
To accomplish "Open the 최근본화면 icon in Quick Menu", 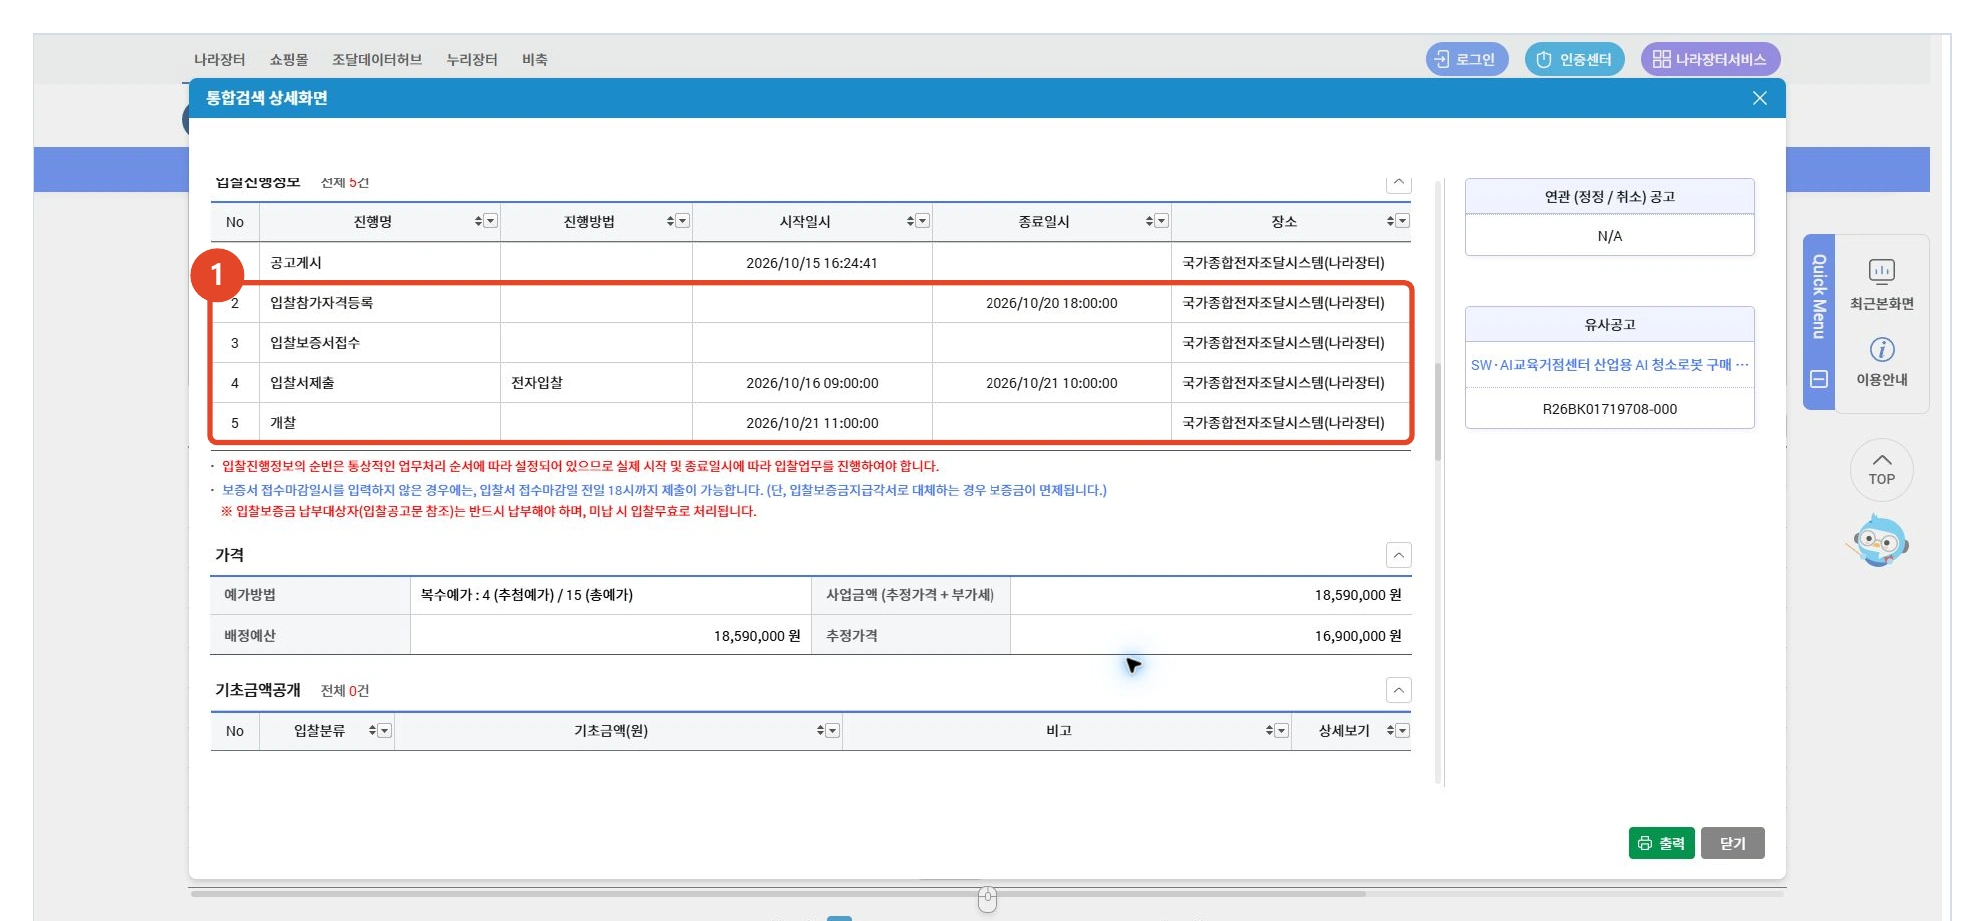I will point(1881,285).
